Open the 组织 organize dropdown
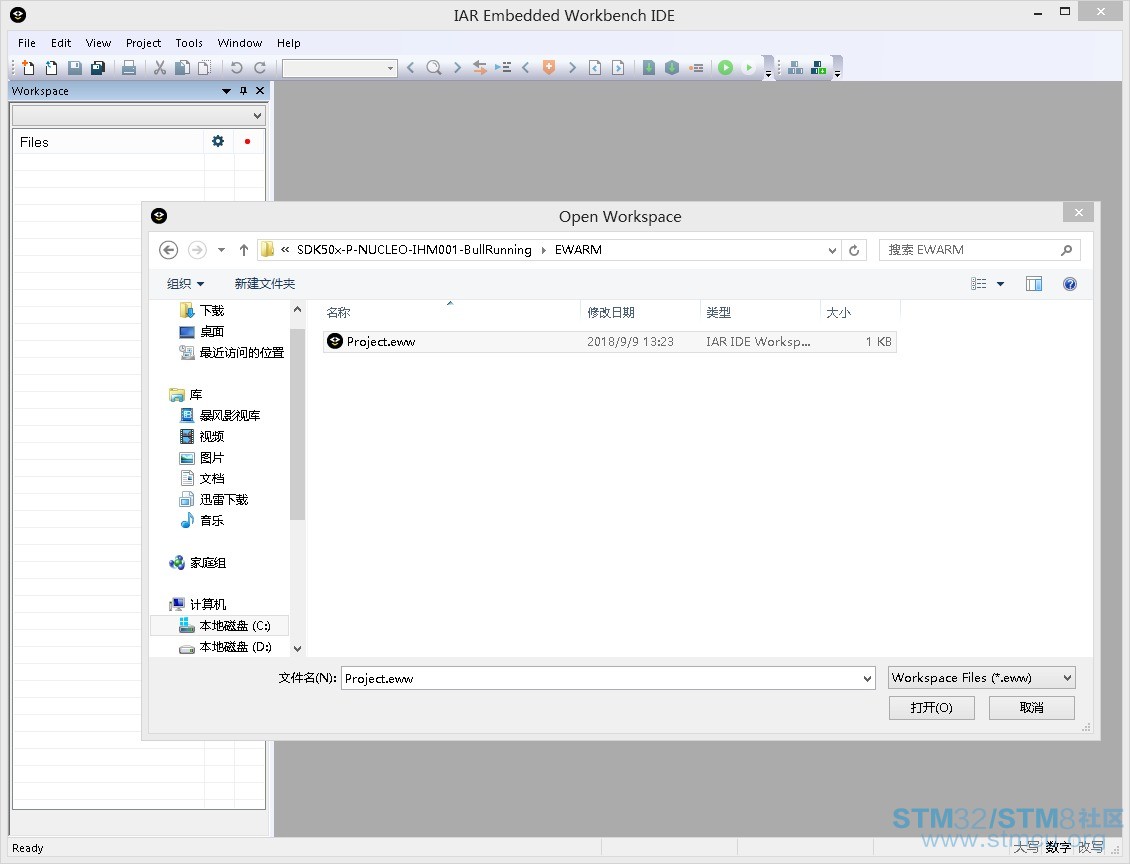This screenshot has height=864, width=1130. coord(185,284)
